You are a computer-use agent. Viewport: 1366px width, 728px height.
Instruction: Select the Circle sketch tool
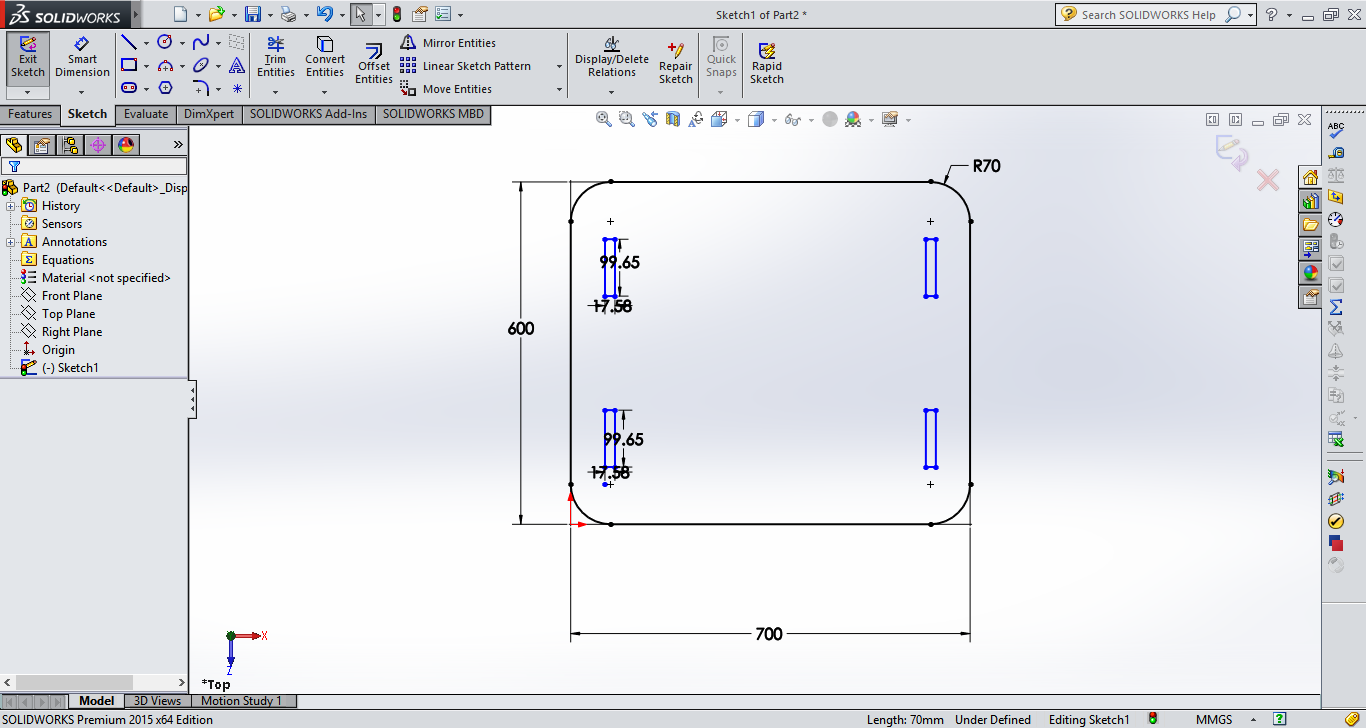click(x=165, y=42)
